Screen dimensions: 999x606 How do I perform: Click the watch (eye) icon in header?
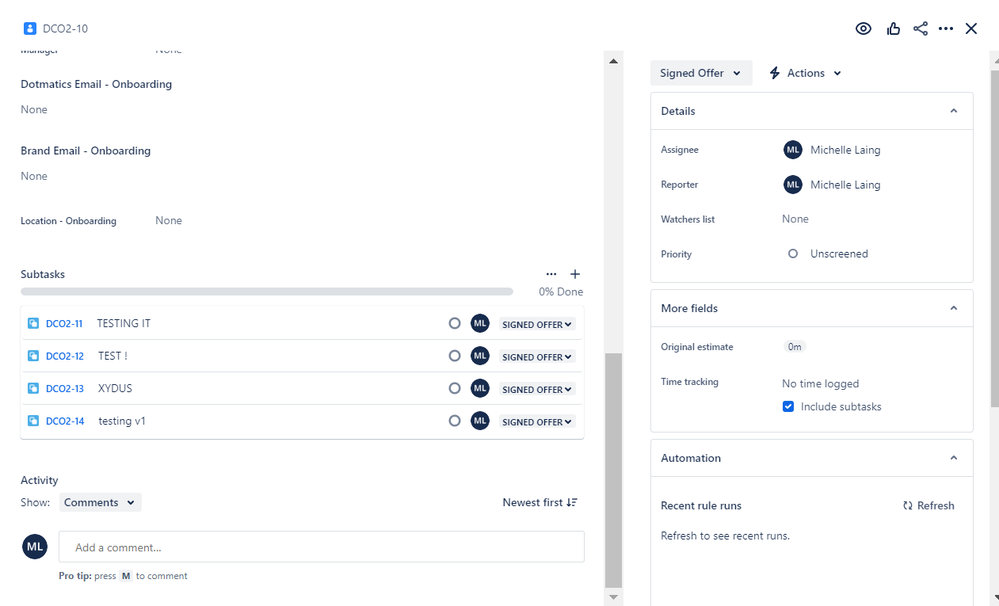point(863,29)
